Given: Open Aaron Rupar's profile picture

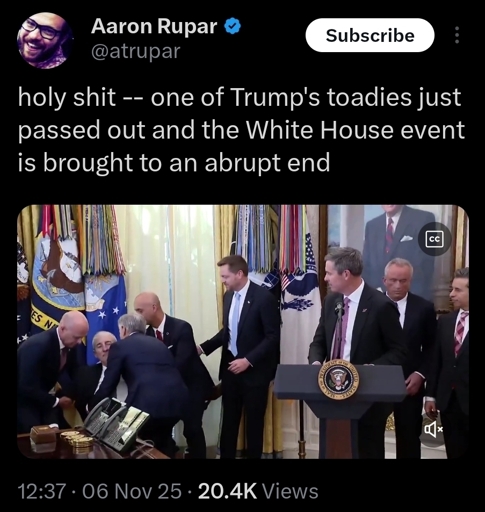Looking at the screenshot, I should tap(44, 41).
